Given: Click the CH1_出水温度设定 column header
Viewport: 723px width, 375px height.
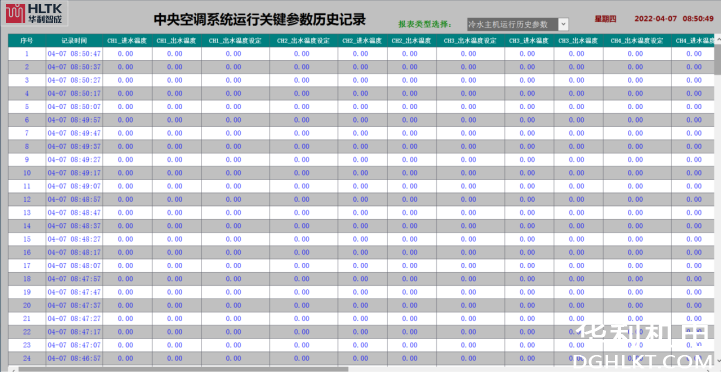Looking at the screenshot, I should (x=235, y=41).
